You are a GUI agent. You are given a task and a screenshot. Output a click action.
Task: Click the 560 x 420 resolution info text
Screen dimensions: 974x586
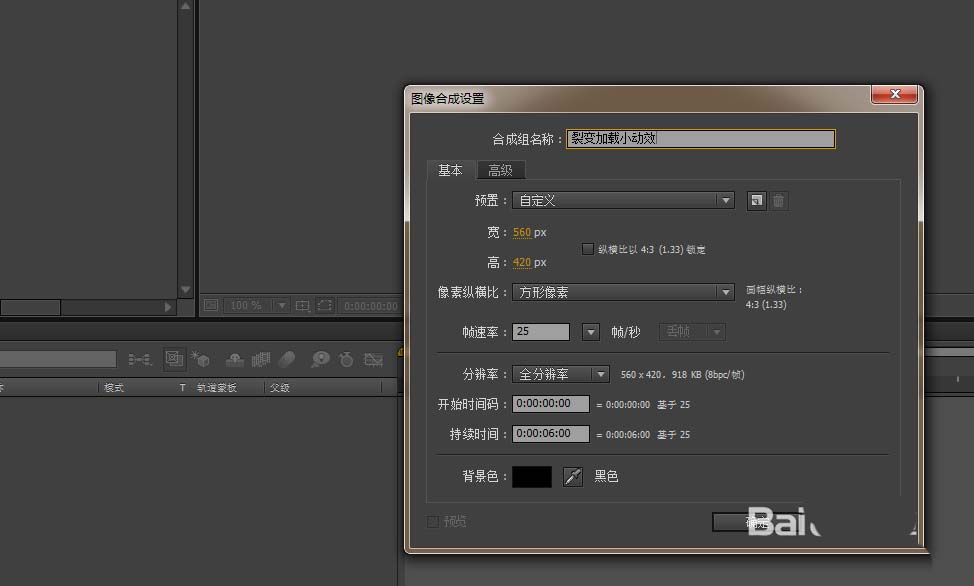(682, 375)
